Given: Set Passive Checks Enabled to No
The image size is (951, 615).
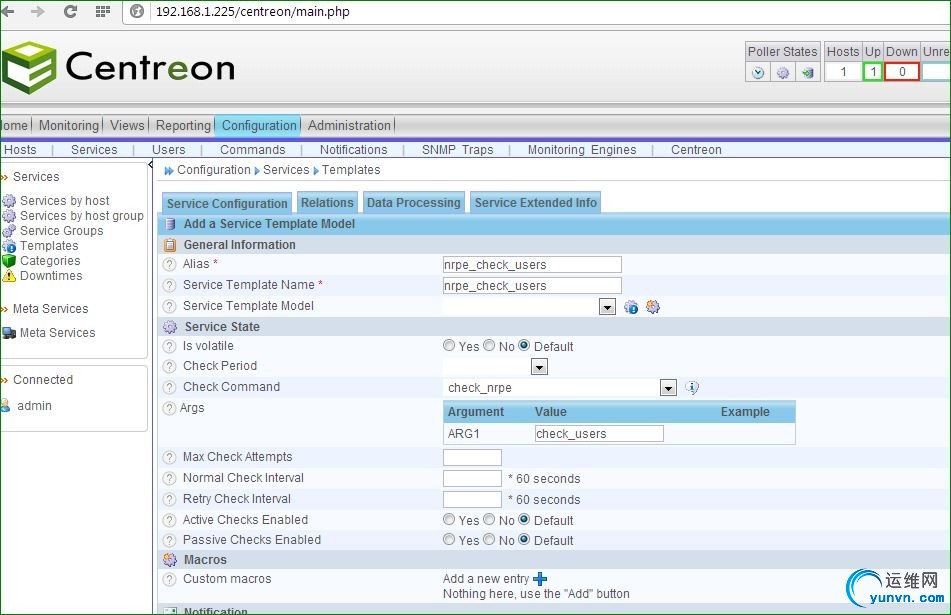Looking at the screenshot, I should [489, 539].
